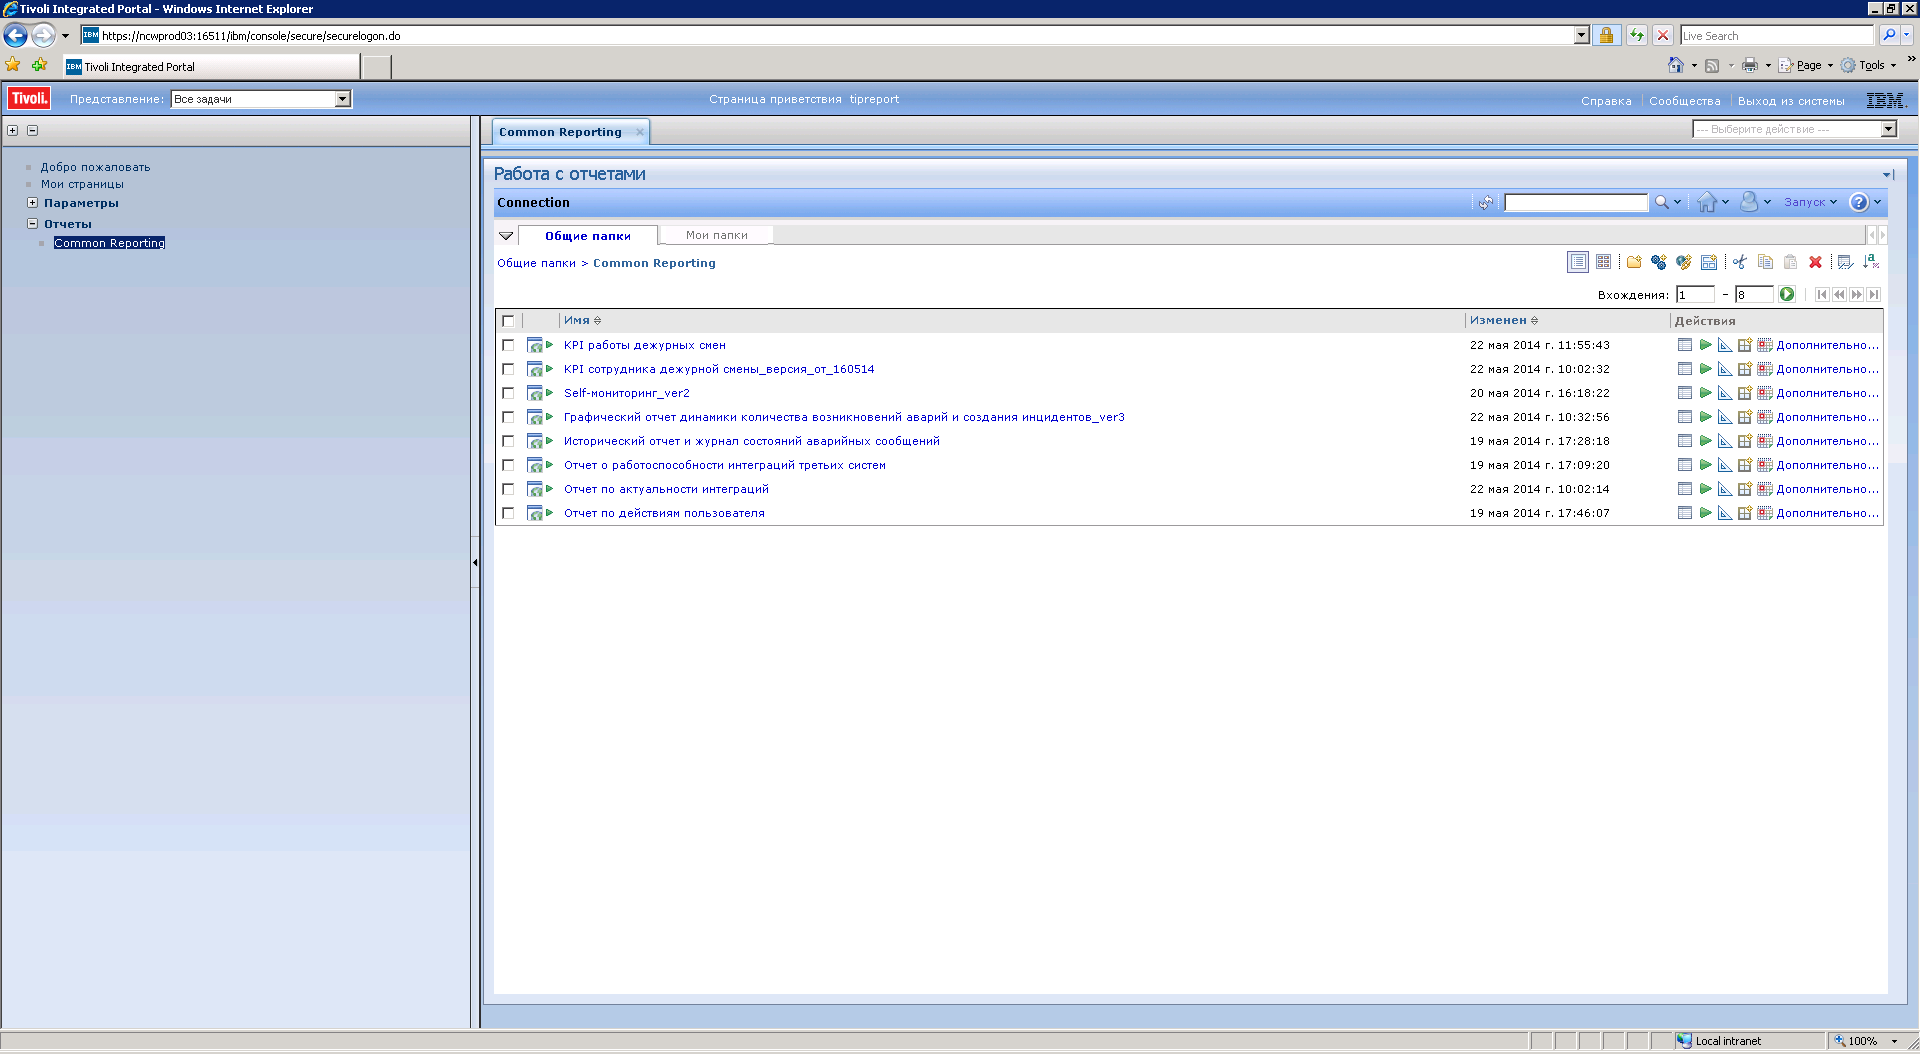Click green go button next to entries range
This screenshot has width=1920, height=1054.
tap(1787, 294)
